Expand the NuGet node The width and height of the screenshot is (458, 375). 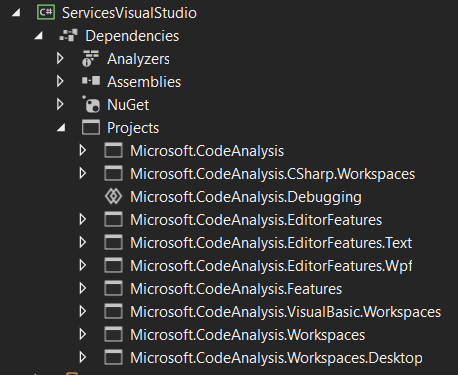click(x=60, y=104)
